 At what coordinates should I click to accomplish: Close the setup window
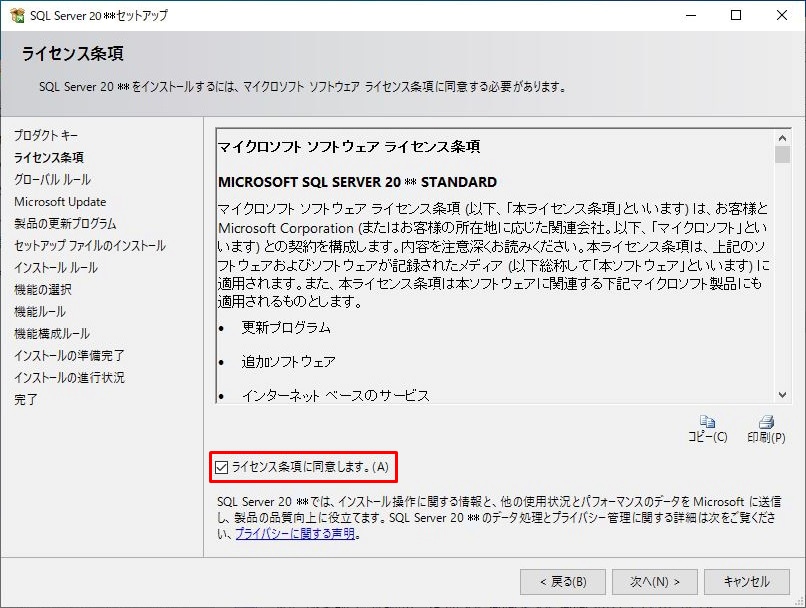click(x=782, y=15)
